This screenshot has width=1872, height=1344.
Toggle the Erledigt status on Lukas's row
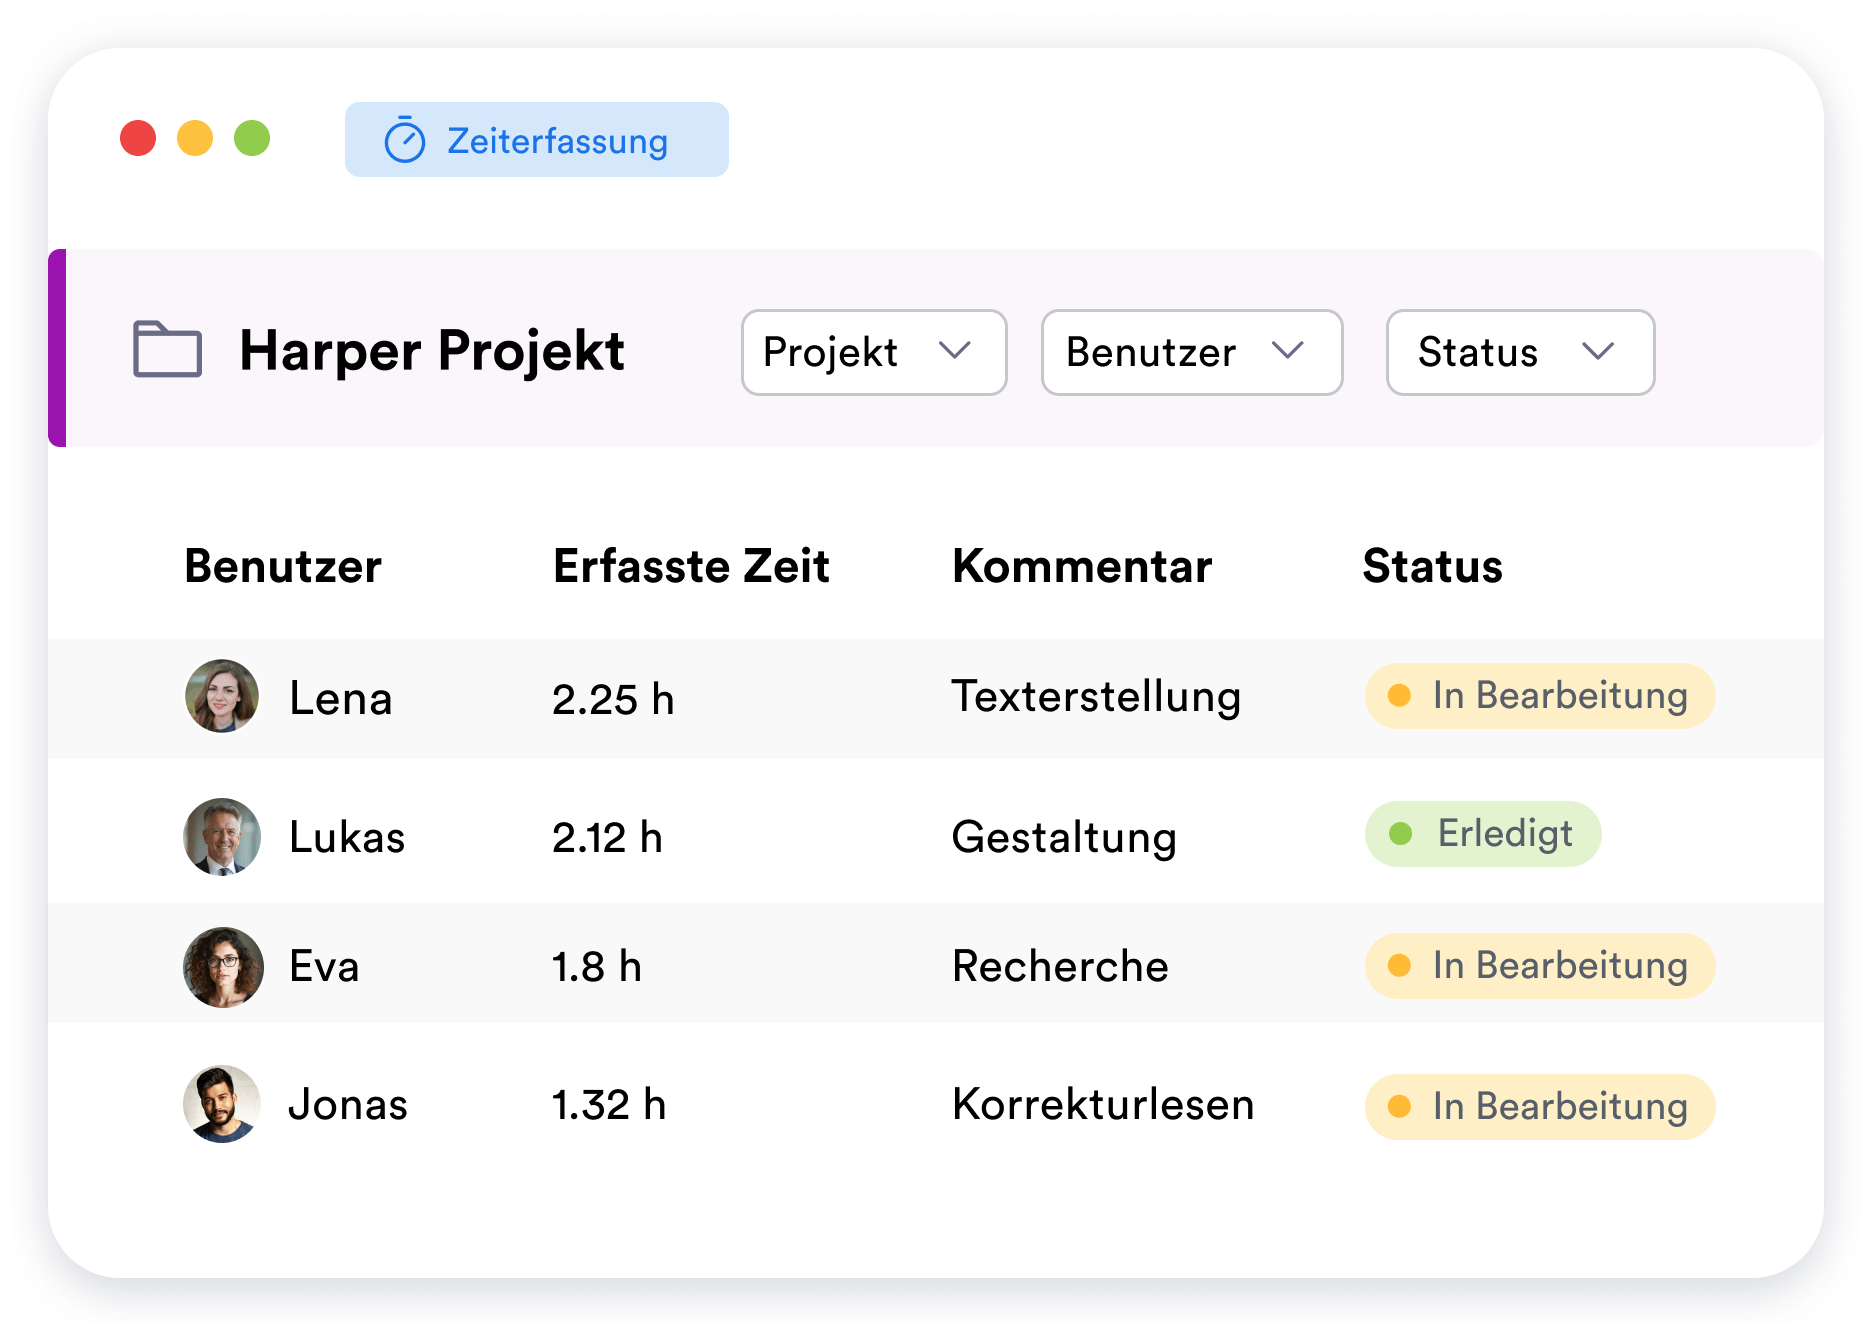pyautogui.click(x=1483, y=833)
